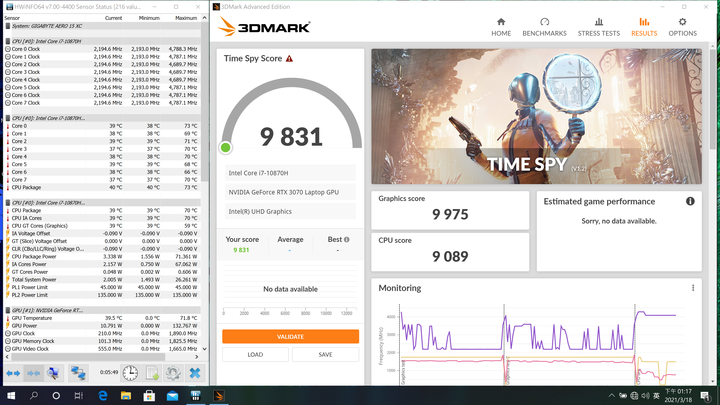Viewport: 720px width, 405px height.
Task: Click the warning triangle next to Time Spy Score
Action: point(289,58)
